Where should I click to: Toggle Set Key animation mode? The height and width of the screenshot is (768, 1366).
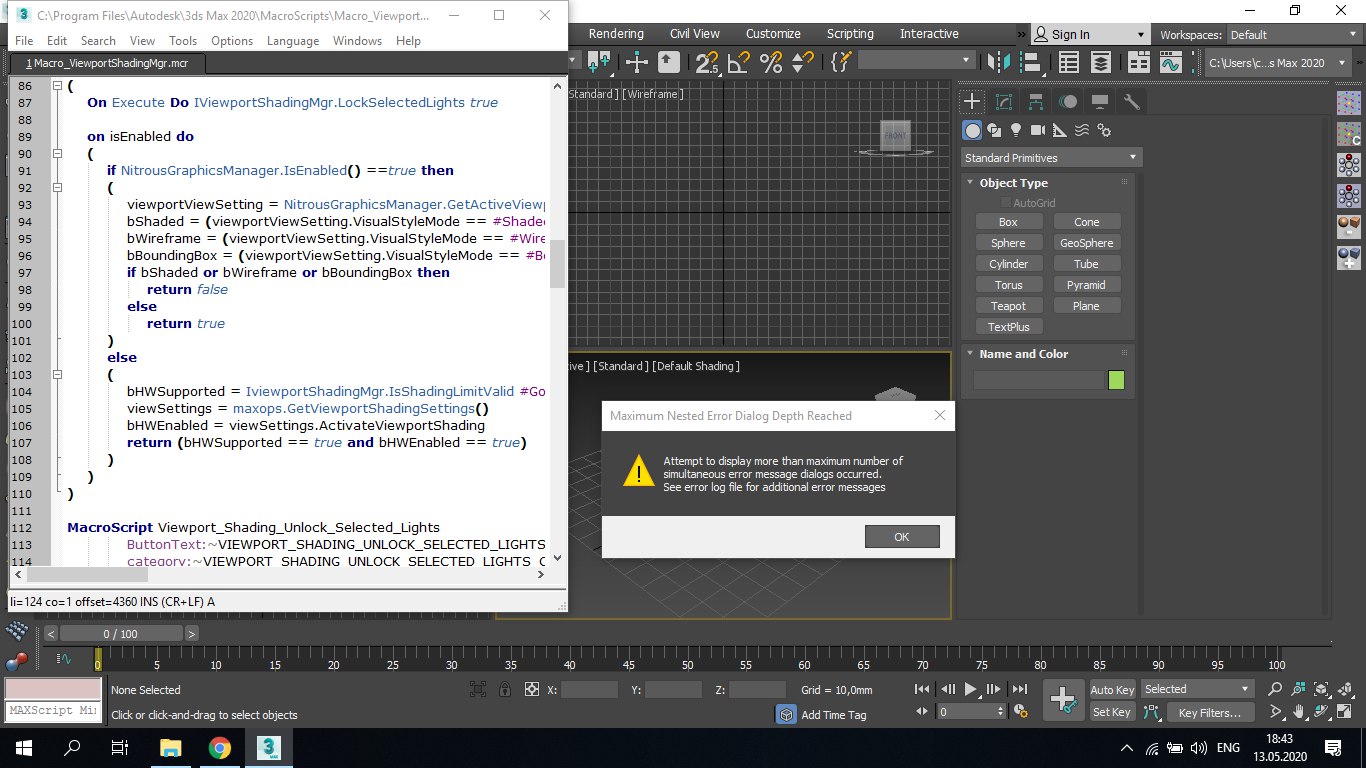tap(1112, 712)
